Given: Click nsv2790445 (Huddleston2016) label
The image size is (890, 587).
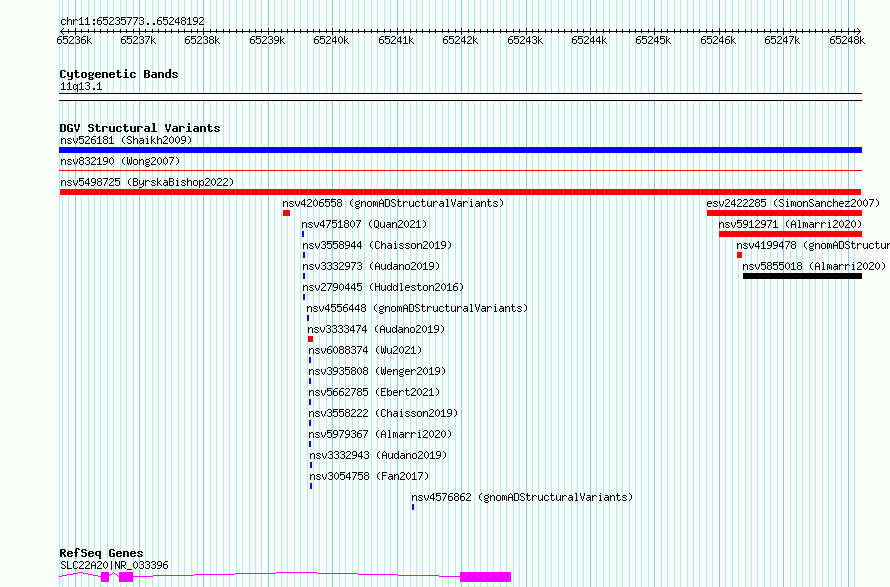Looking at the screenshot, I should pos(383,287).
